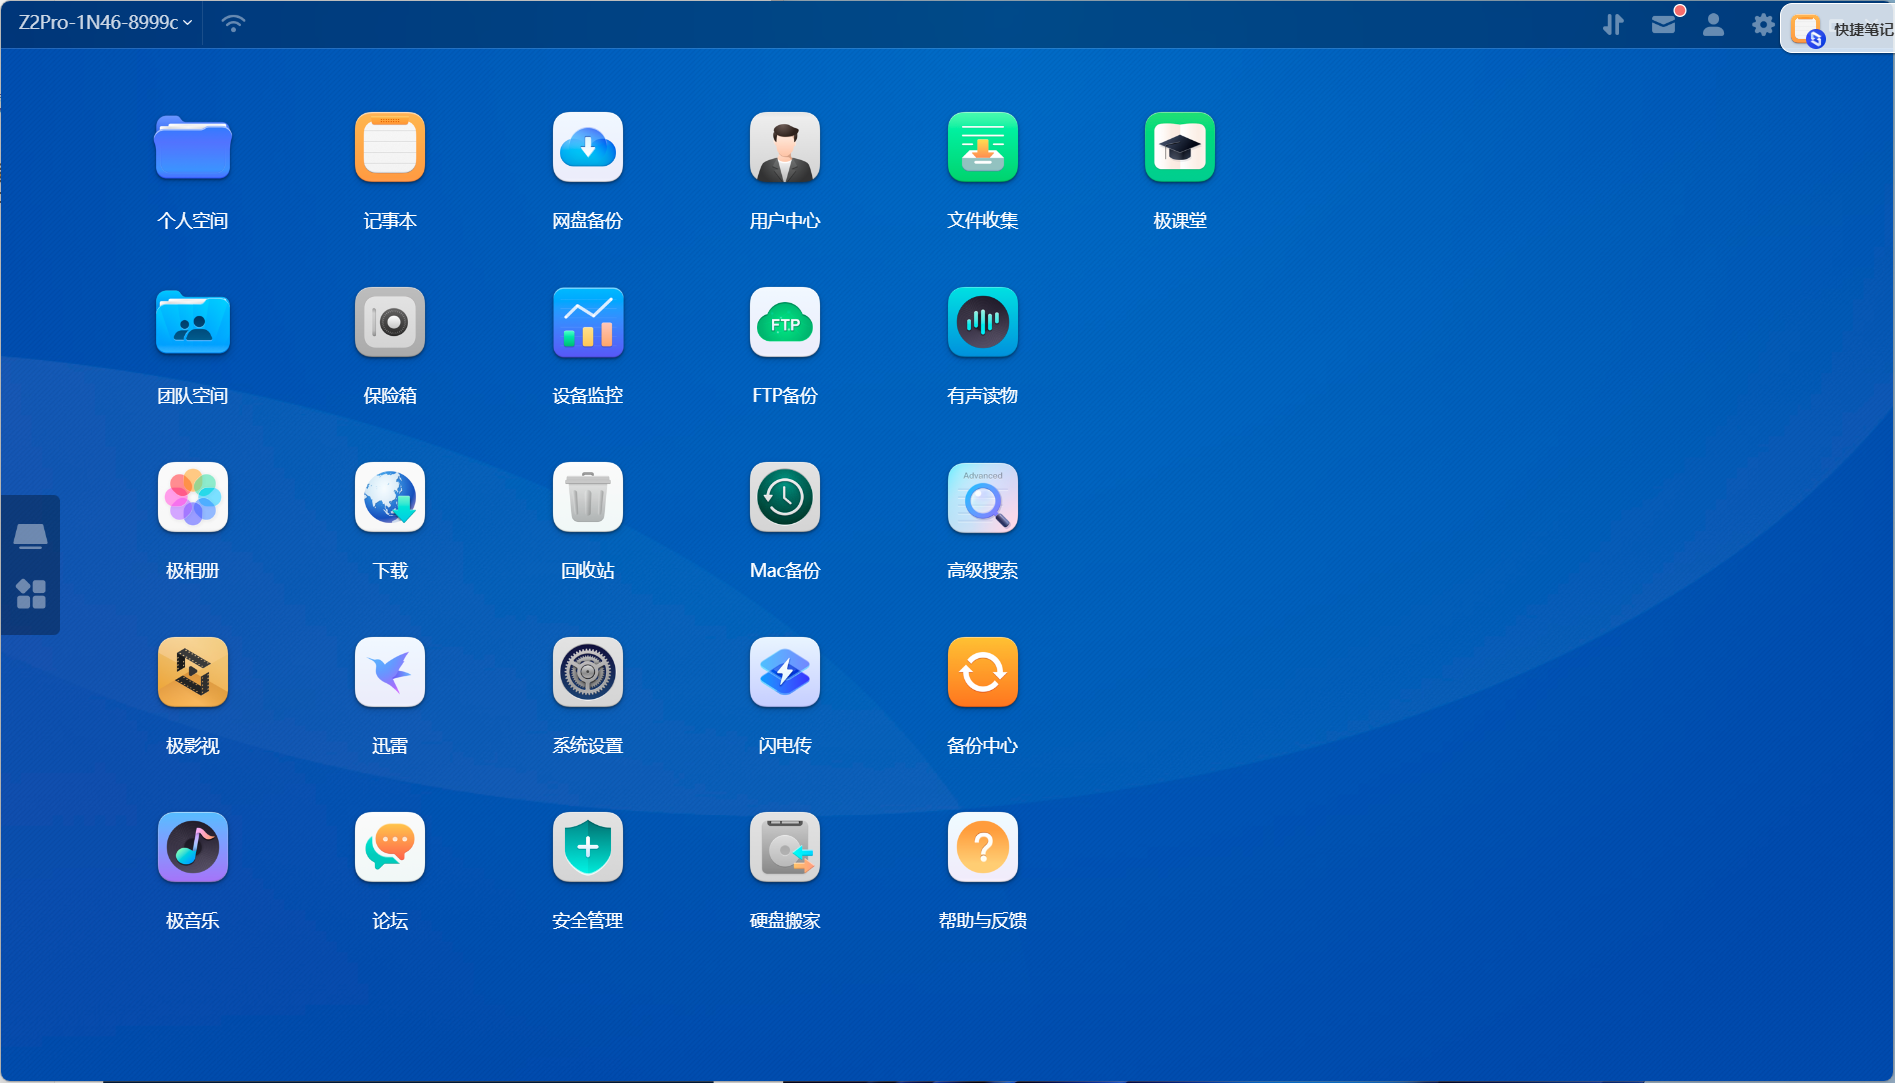The height and width of the screenshot is (1083, 1895).
Task: Expand the Z2Pro-1N46-8999c device dropdown
Action: tap(105, 23)
